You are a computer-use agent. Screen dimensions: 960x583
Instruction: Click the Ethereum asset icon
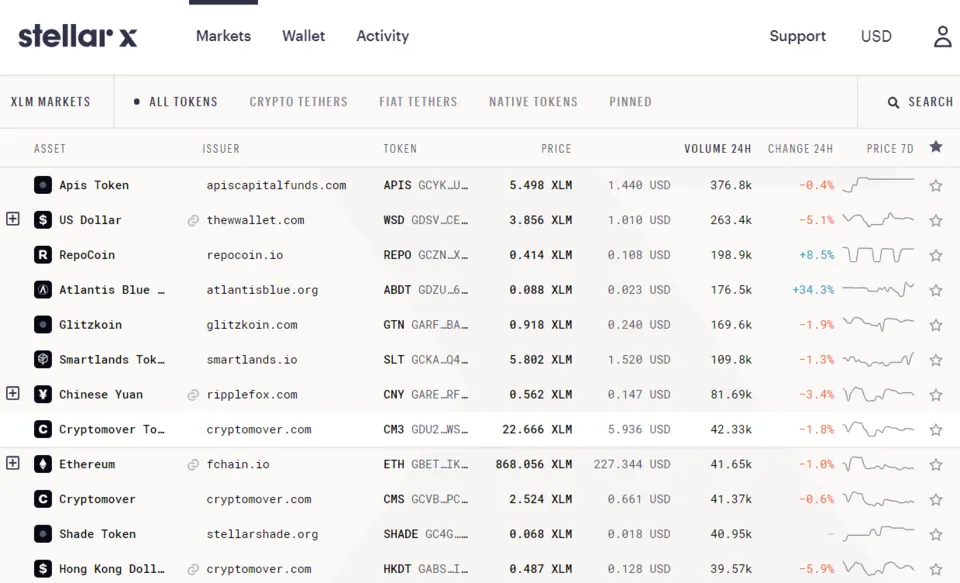pos(42,464)
